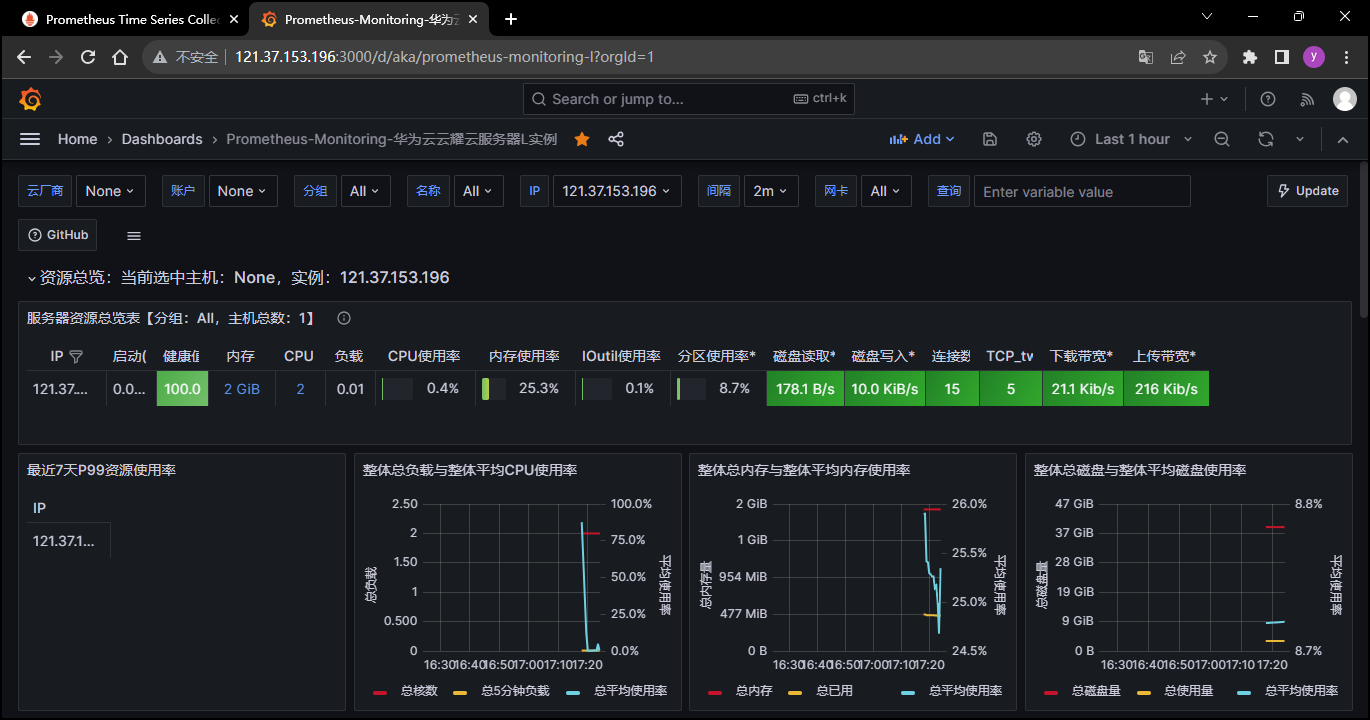The height and width of the screenshot is (720, 1370).
Task: Click the 2 GiB memory link
Action: click(x=242, y=389)
